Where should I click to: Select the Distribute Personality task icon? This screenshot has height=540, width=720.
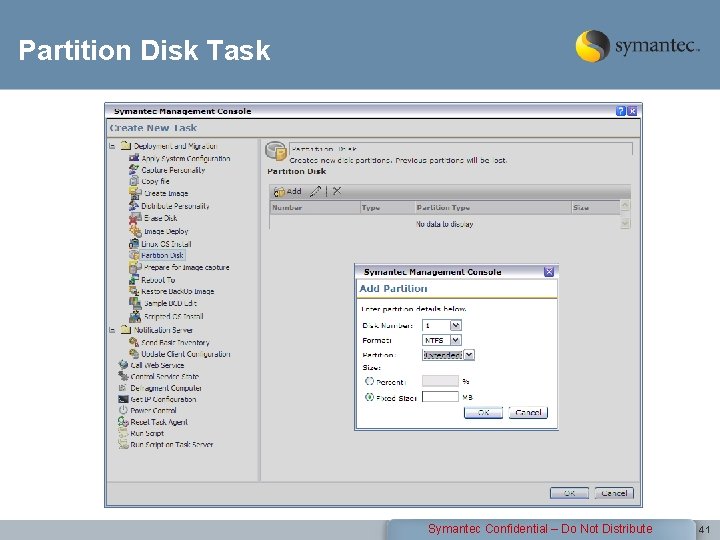point(134,206)
